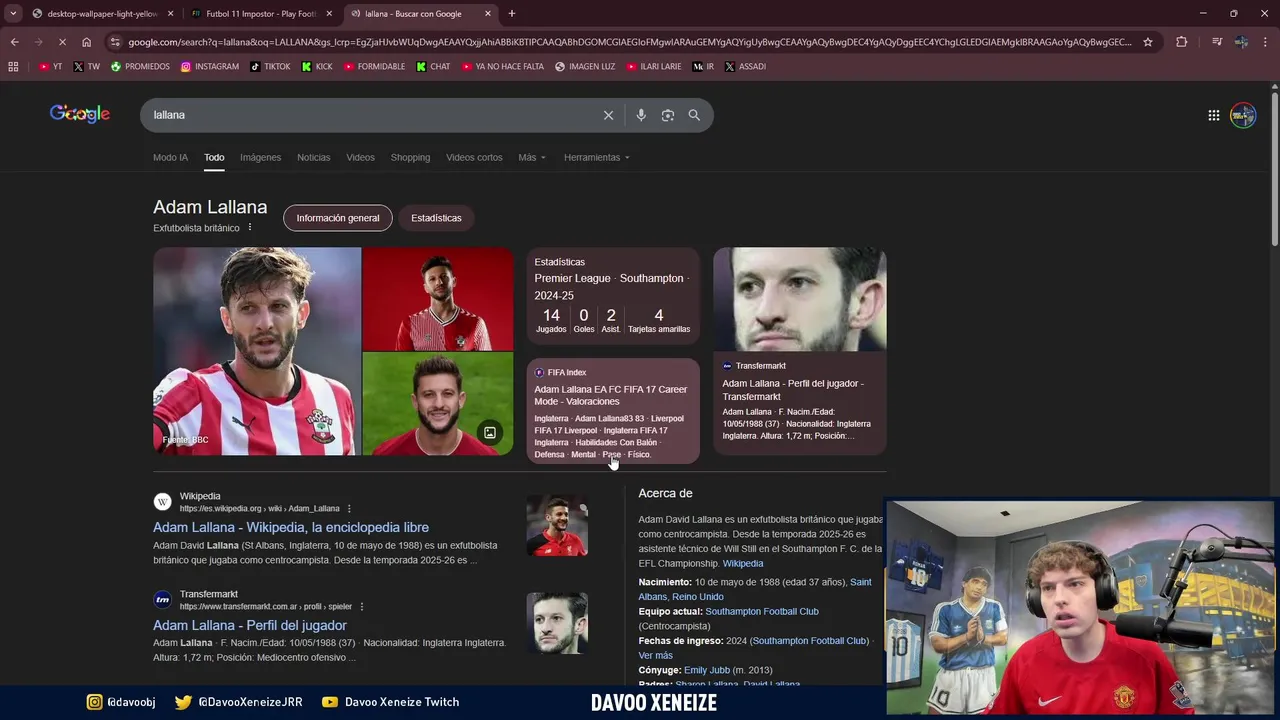Image resolution: width=1280 pixels, height=720 pixels.
Task: Open the tab search dropdown arrow
Action: (13, 14)
